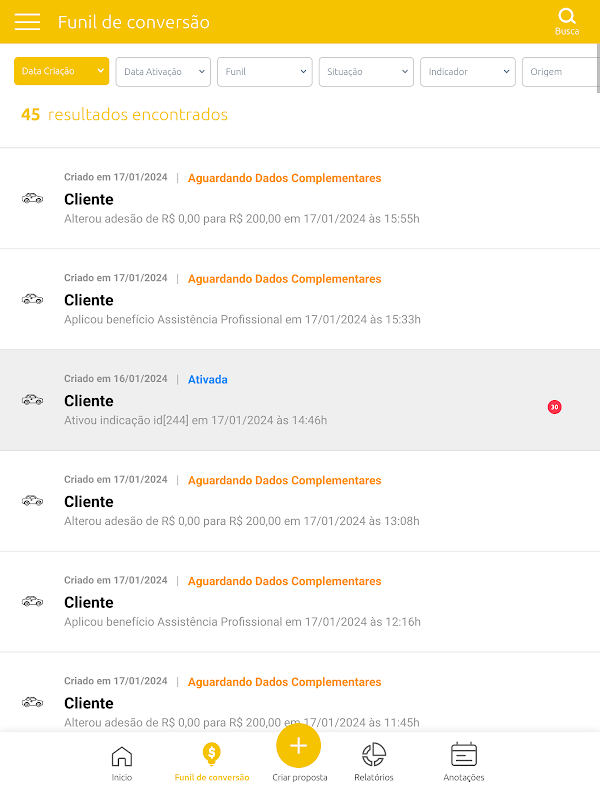Viewport: 600px width, 800px height.
Task: Tap the yellow plus Criar proposta button
Action: pyautogui.click(x=298, y=745)
